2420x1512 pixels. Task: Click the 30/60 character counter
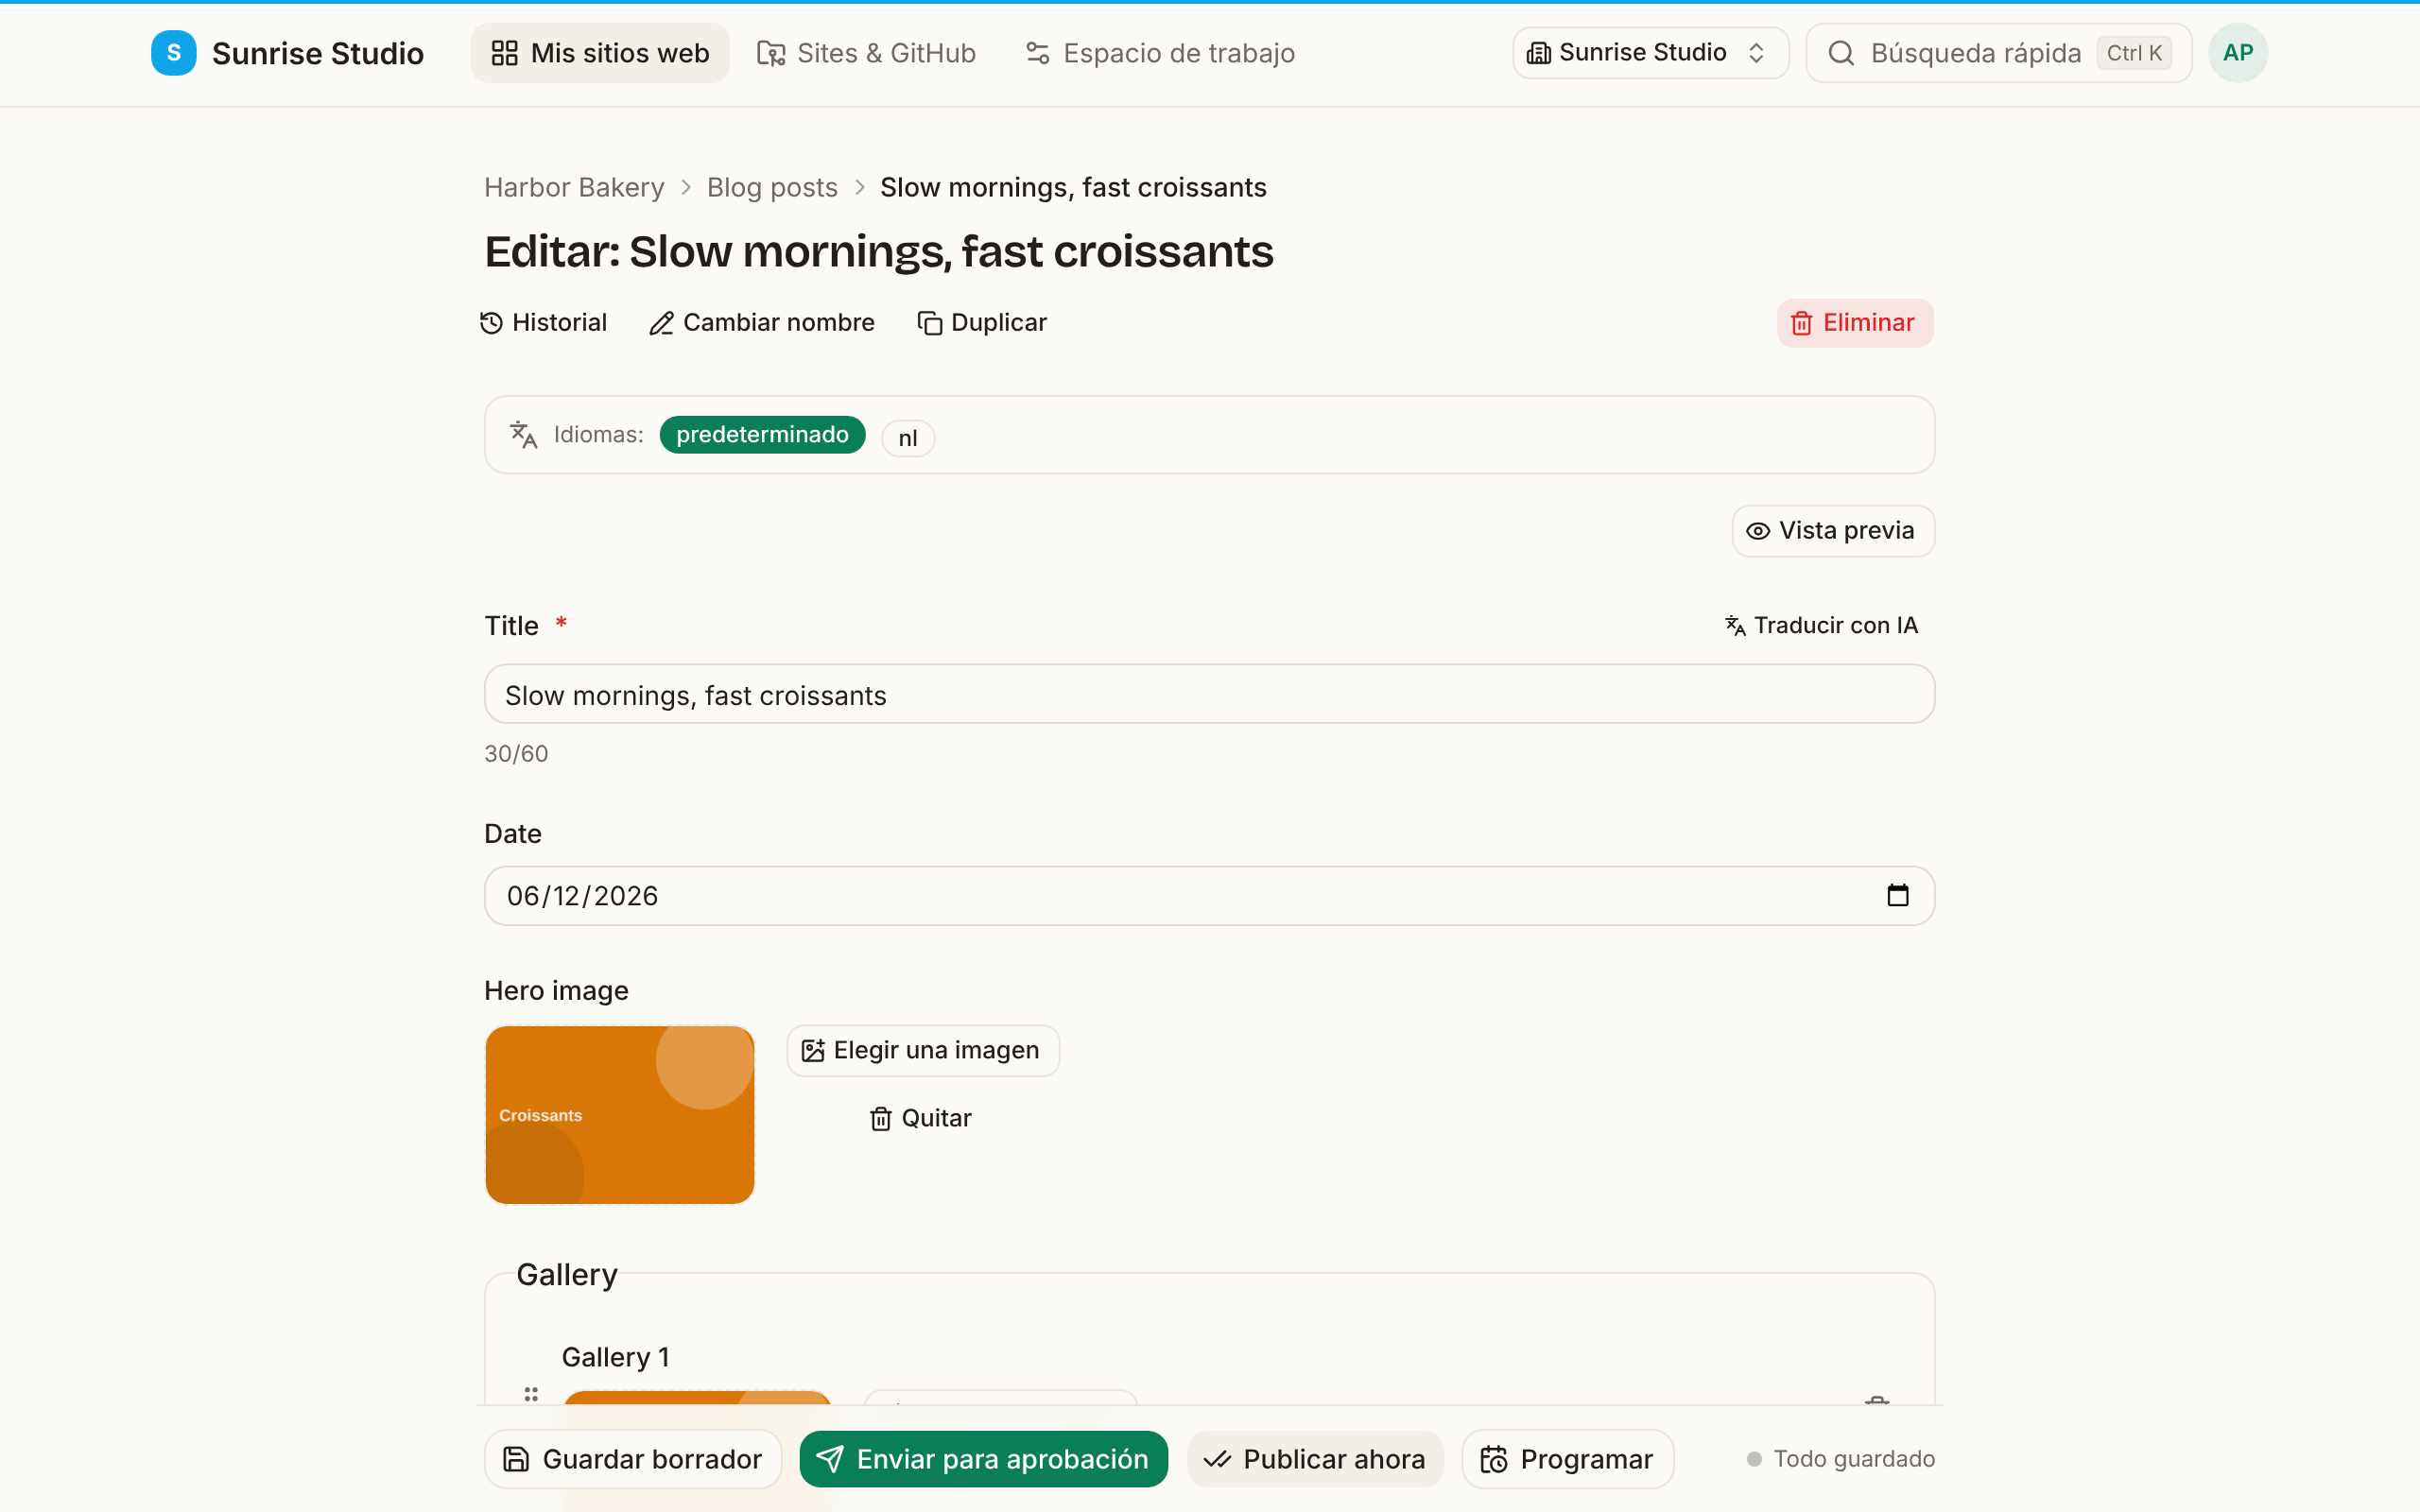coord(516,754)
